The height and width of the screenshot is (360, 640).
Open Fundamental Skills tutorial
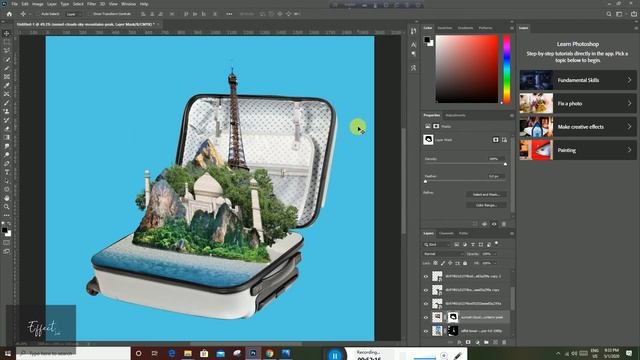[x=578, y=80]
